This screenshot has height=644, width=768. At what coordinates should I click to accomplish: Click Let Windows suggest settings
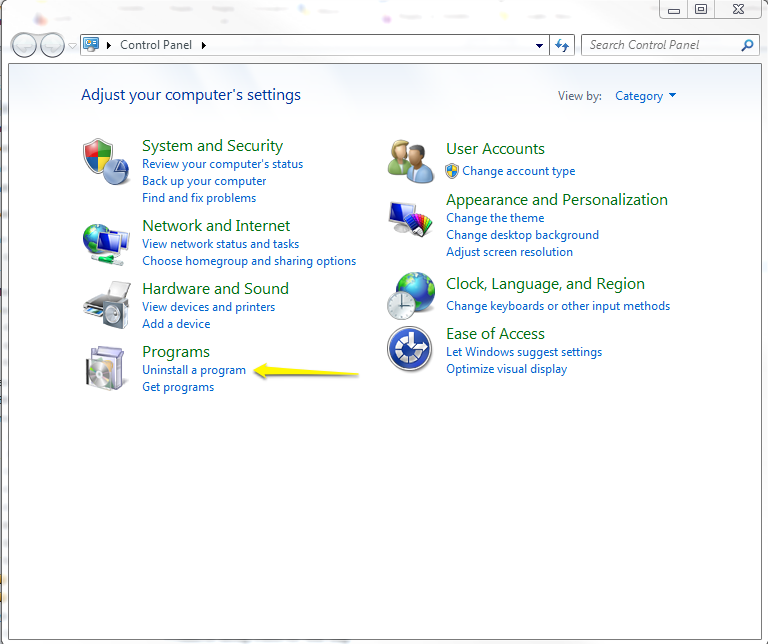point(524,352)
